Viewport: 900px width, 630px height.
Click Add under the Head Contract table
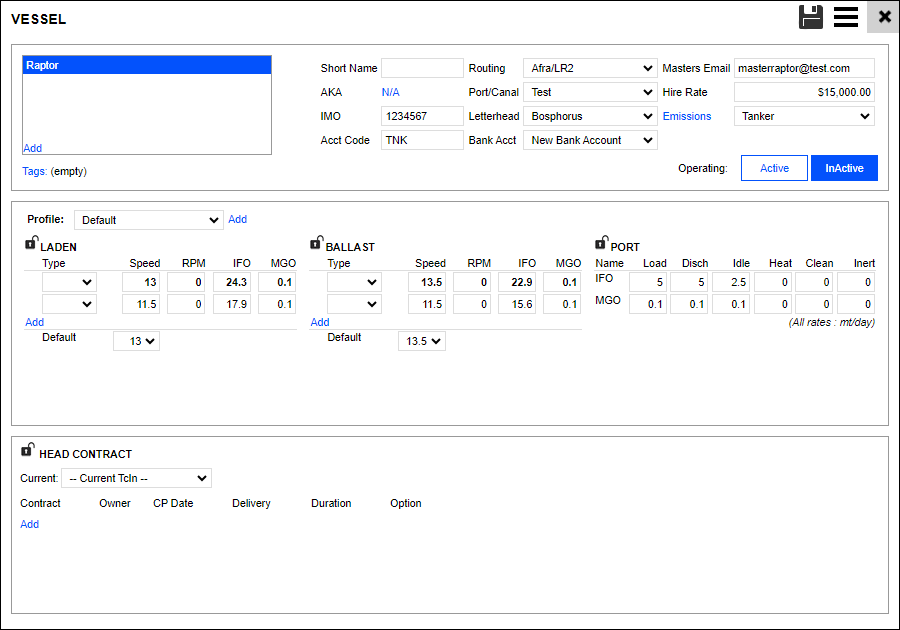pos(30,524)
